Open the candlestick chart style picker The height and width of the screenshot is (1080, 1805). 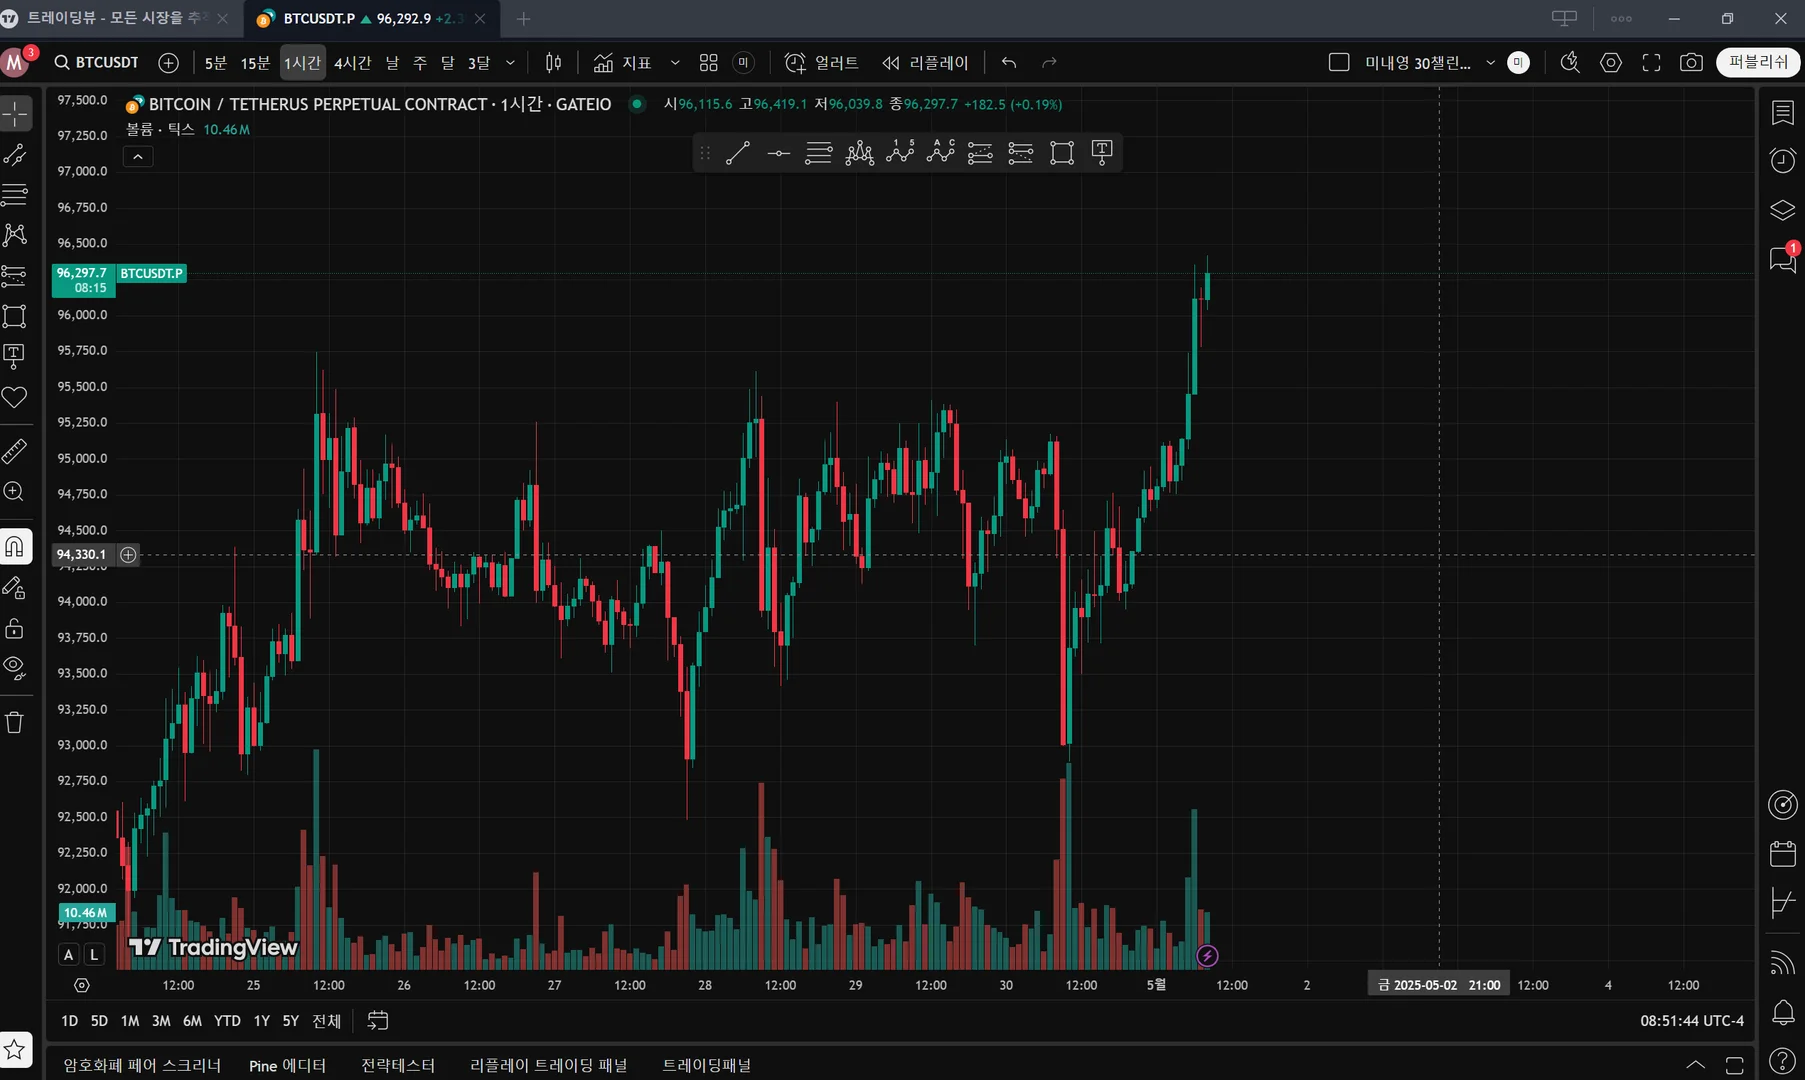(553, 63)
